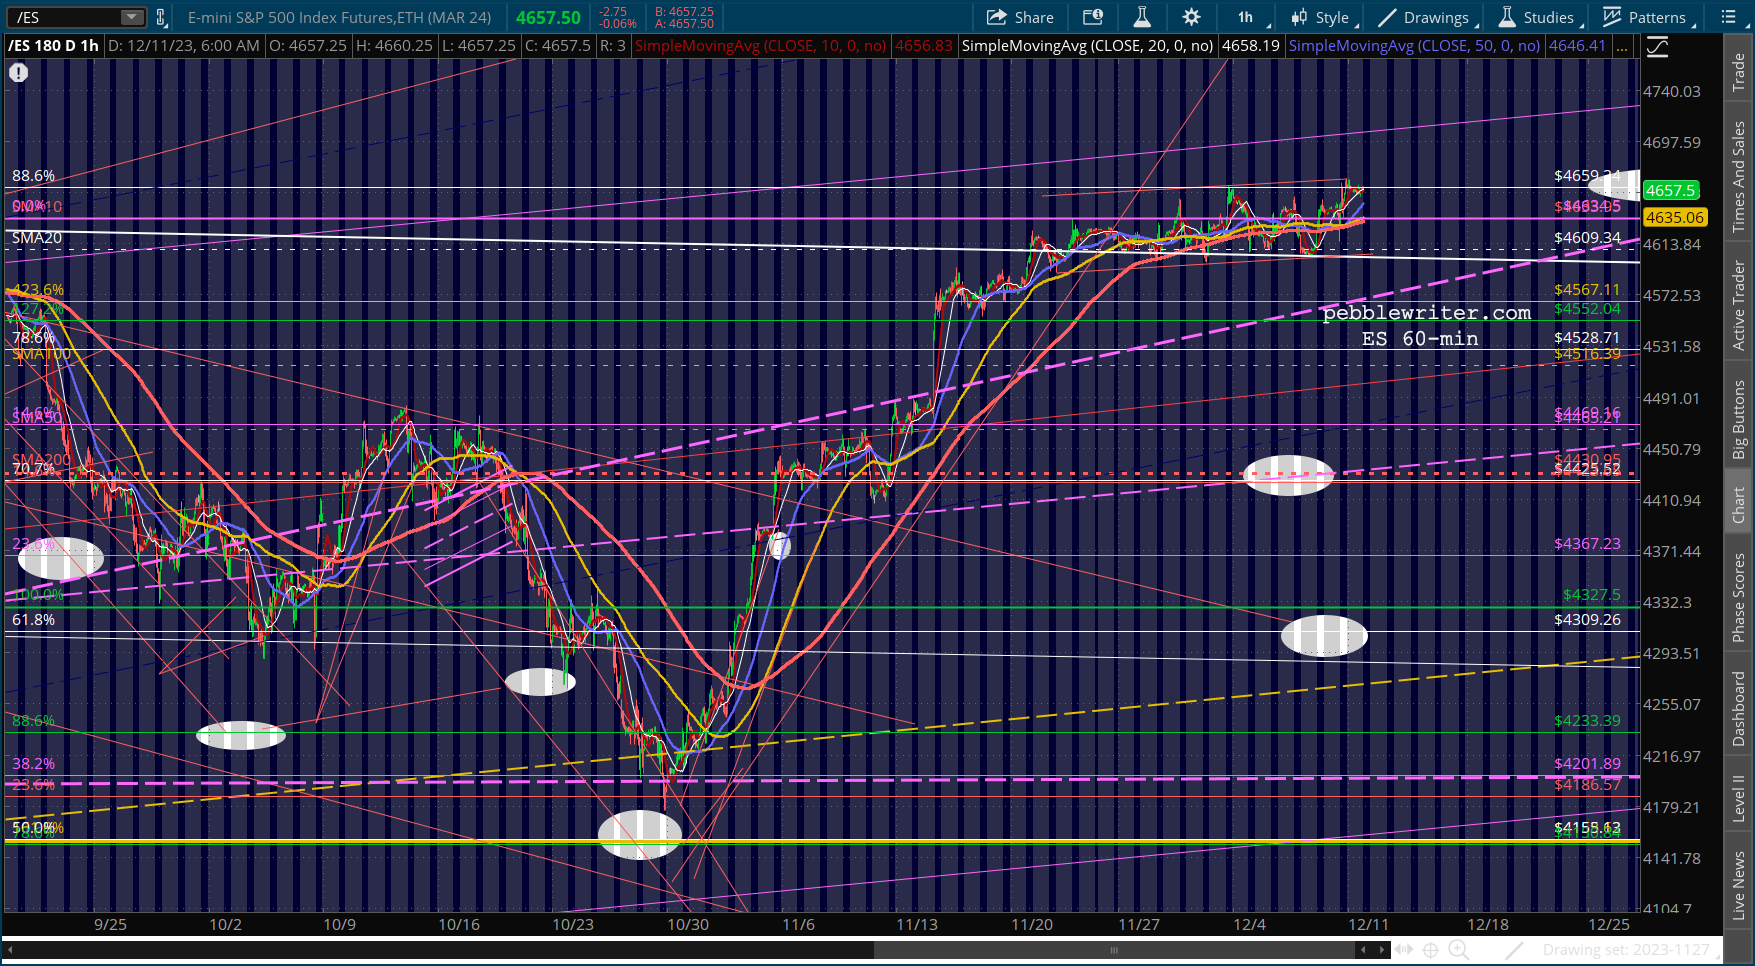
Task: Open the Live News side tab
Action: click(1739, 886)
